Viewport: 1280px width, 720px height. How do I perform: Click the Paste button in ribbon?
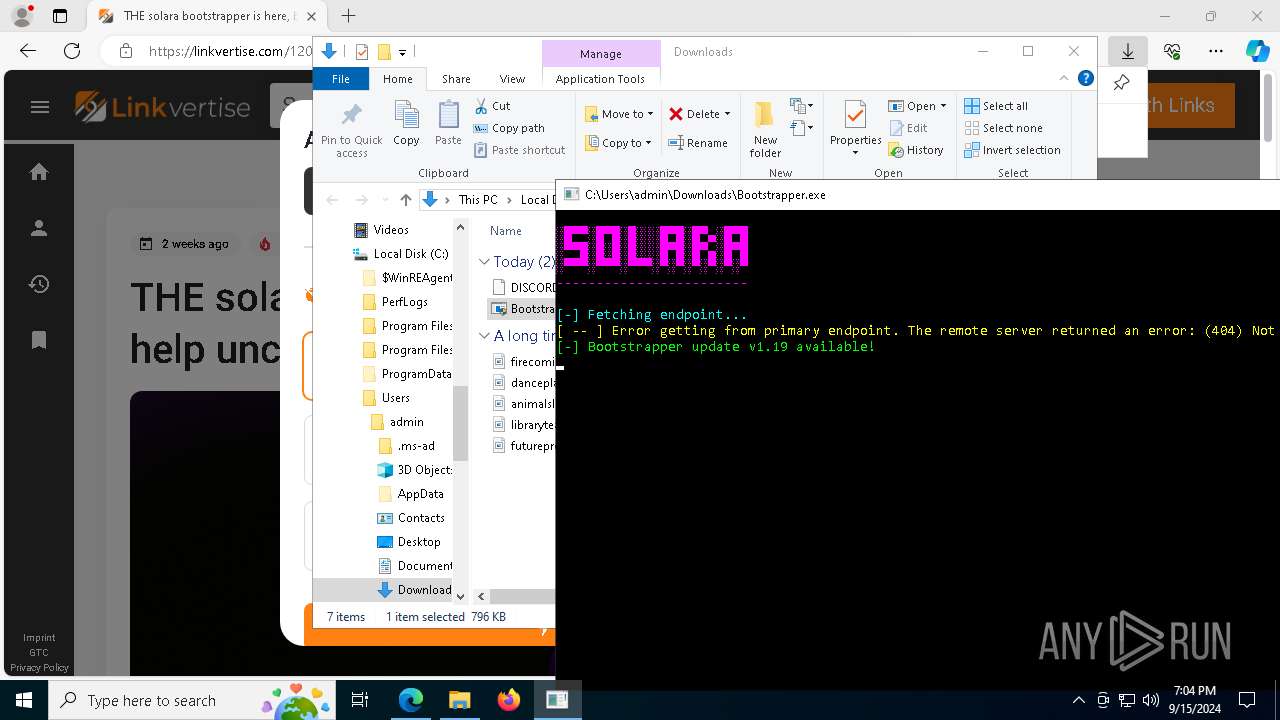click(x=448, y=124)
